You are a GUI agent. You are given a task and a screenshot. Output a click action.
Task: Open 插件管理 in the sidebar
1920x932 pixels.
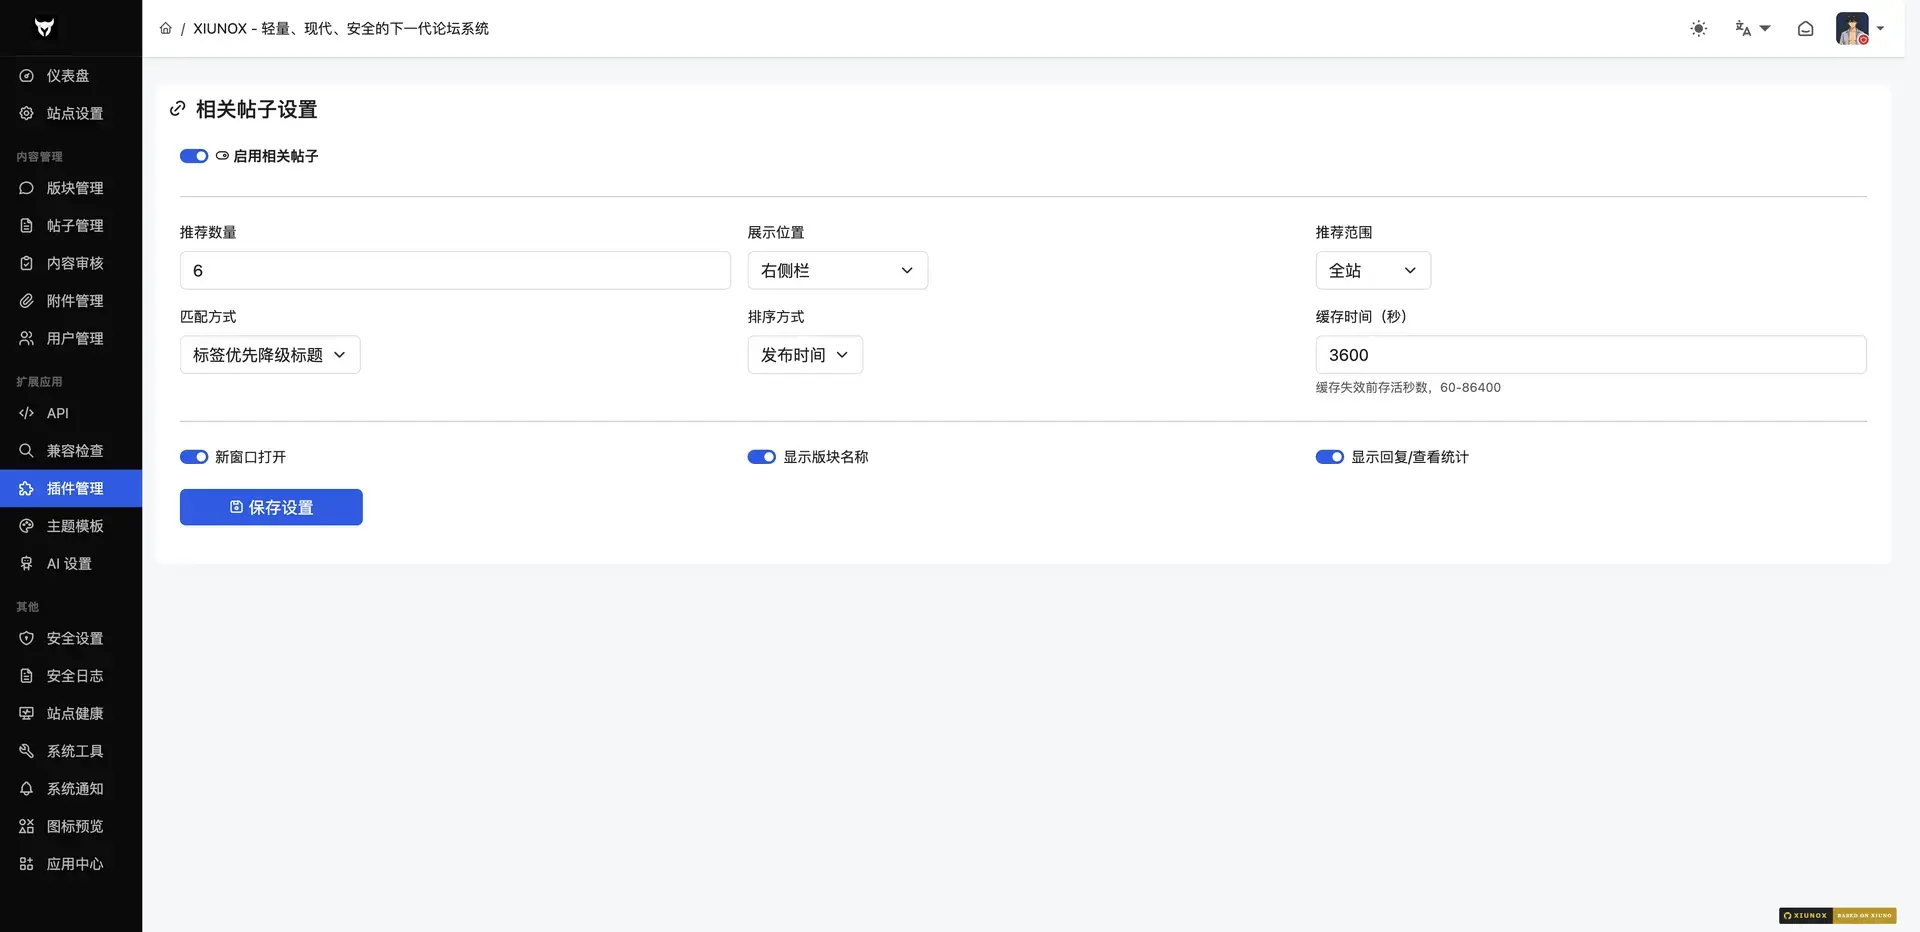71,489
